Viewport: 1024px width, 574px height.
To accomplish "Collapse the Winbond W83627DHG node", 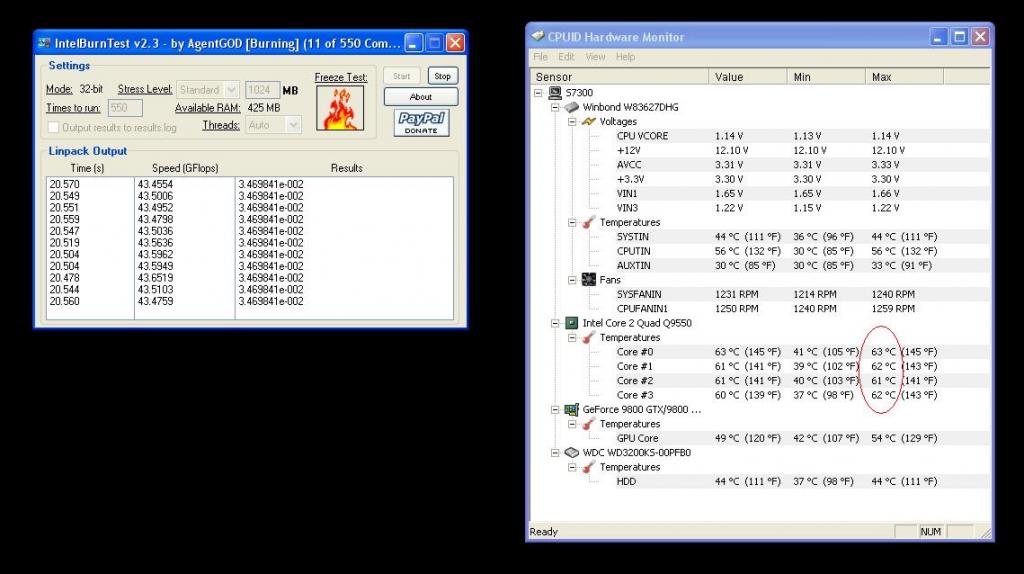I will (555, 107).
